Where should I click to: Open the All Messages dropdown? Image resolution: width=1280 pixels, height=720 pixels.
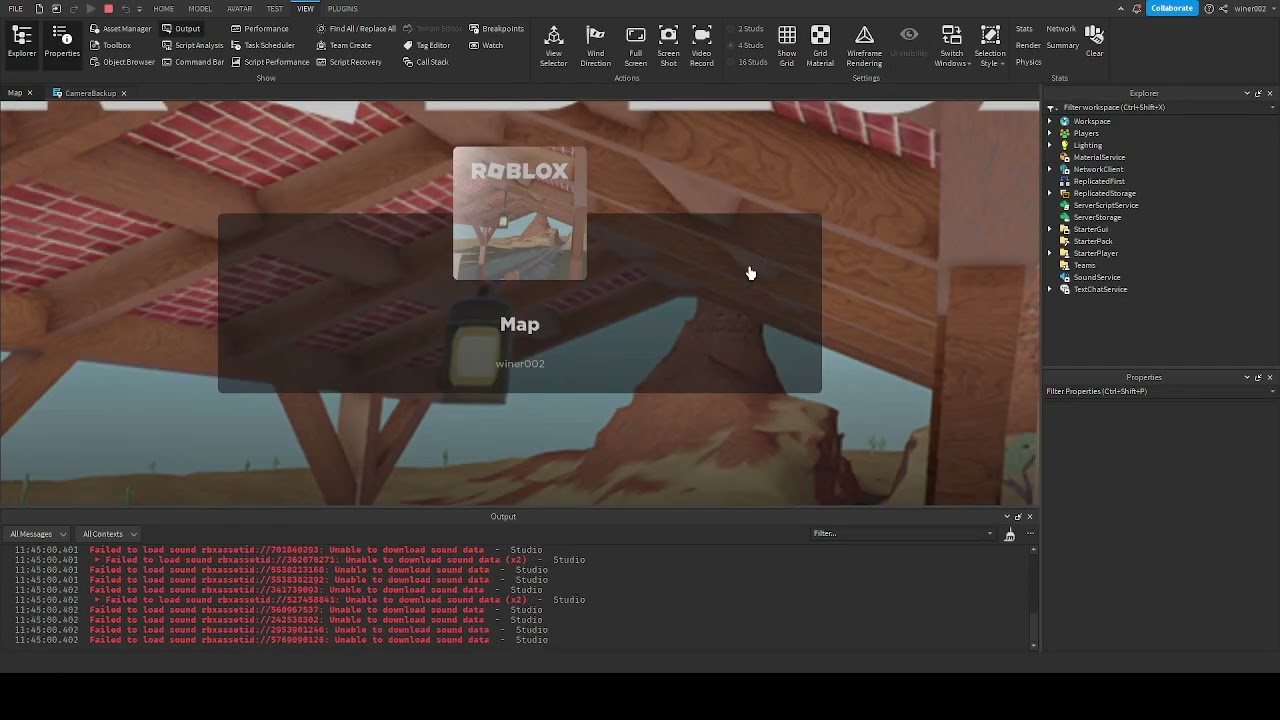pos(38,534)
